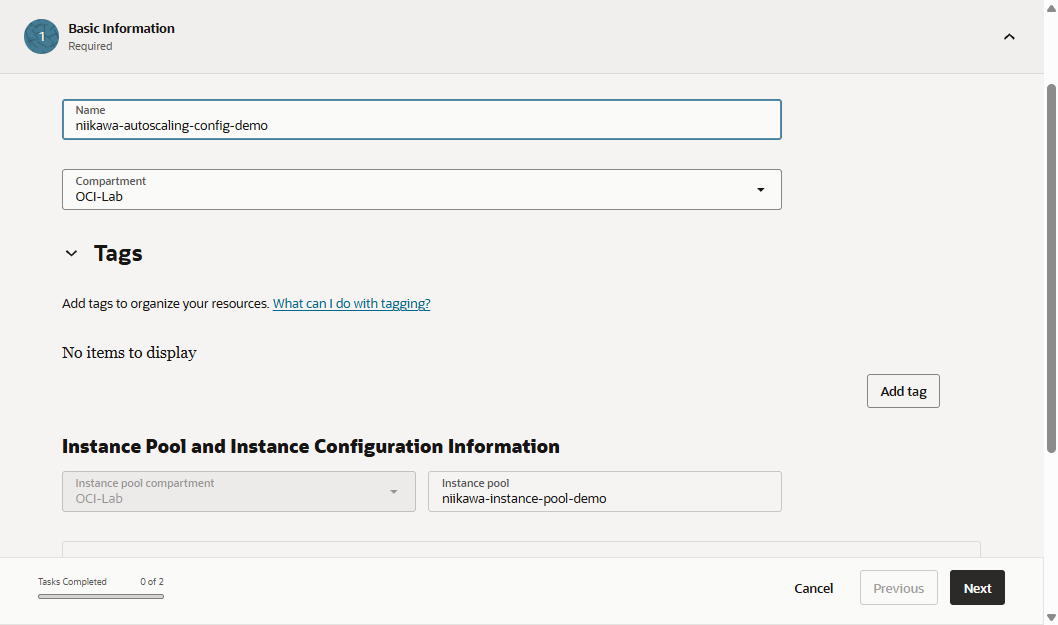
Task: Click the scrollbar up arrow
Action: point(1050,8)
